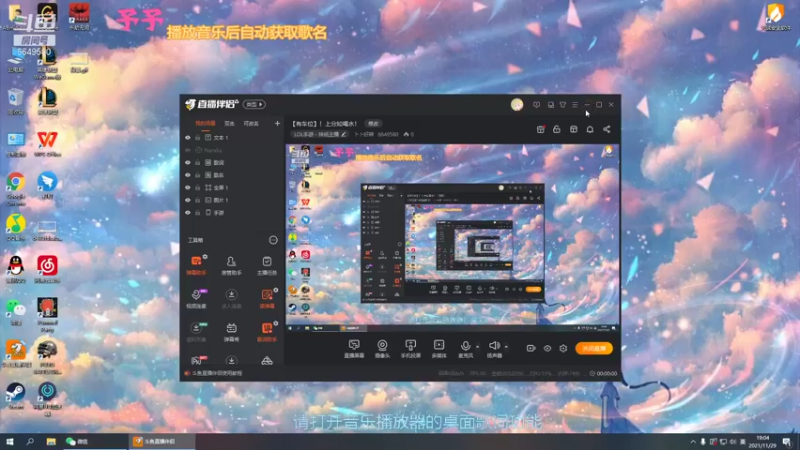Add the 手机投屏 phone casting source
Viewport: 800px width, 450px height.
tap(410, 349)
